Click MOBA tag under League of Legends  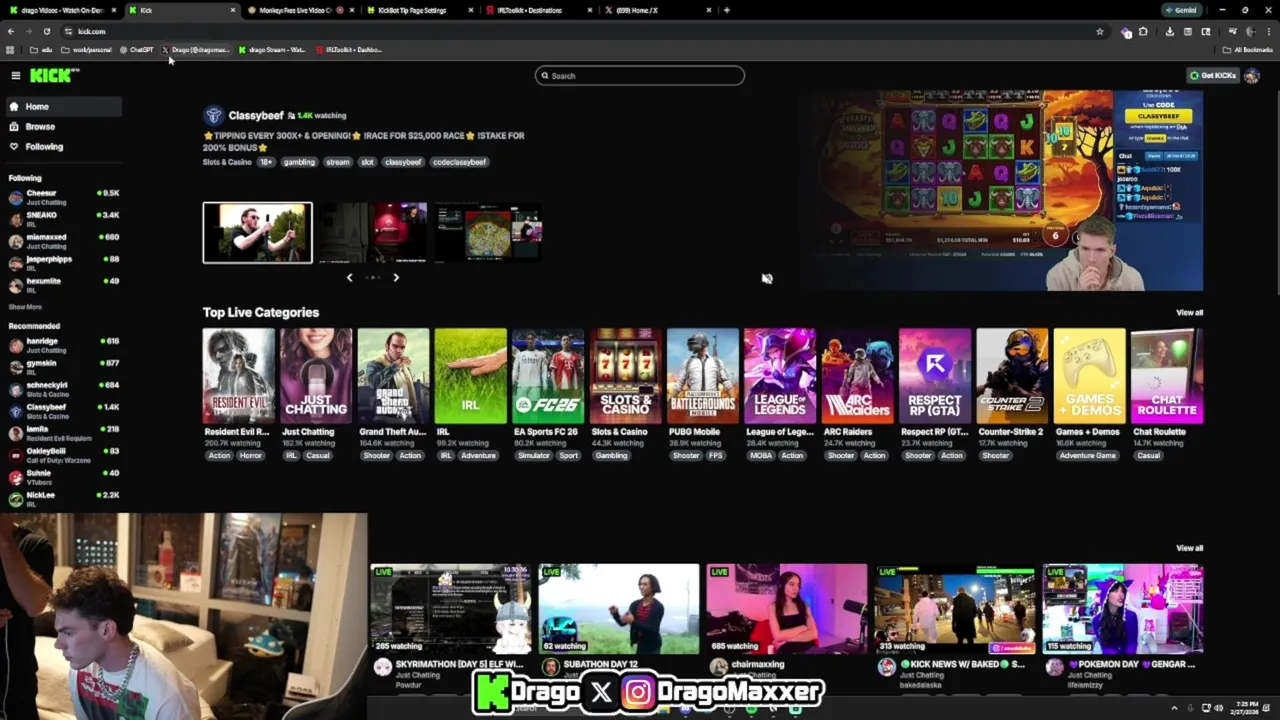point(761,456)
